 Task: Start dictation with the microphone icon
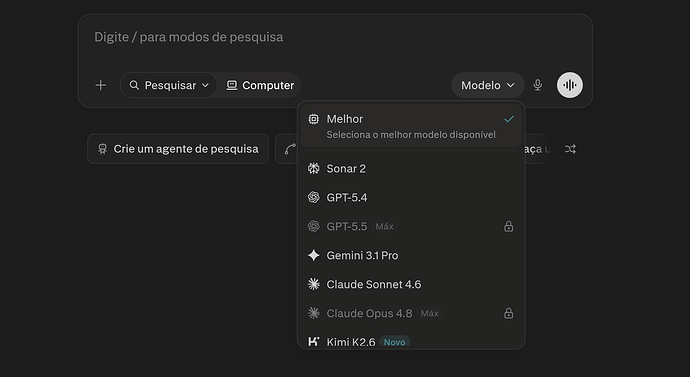coord(537,85)
